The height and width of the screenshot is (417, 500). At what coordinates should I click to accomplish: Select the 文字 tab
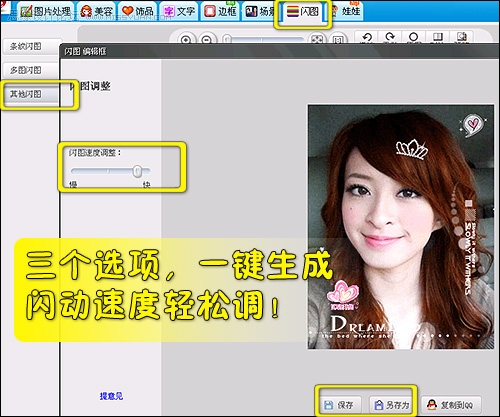pyautogui.click(x=179, y=12)
